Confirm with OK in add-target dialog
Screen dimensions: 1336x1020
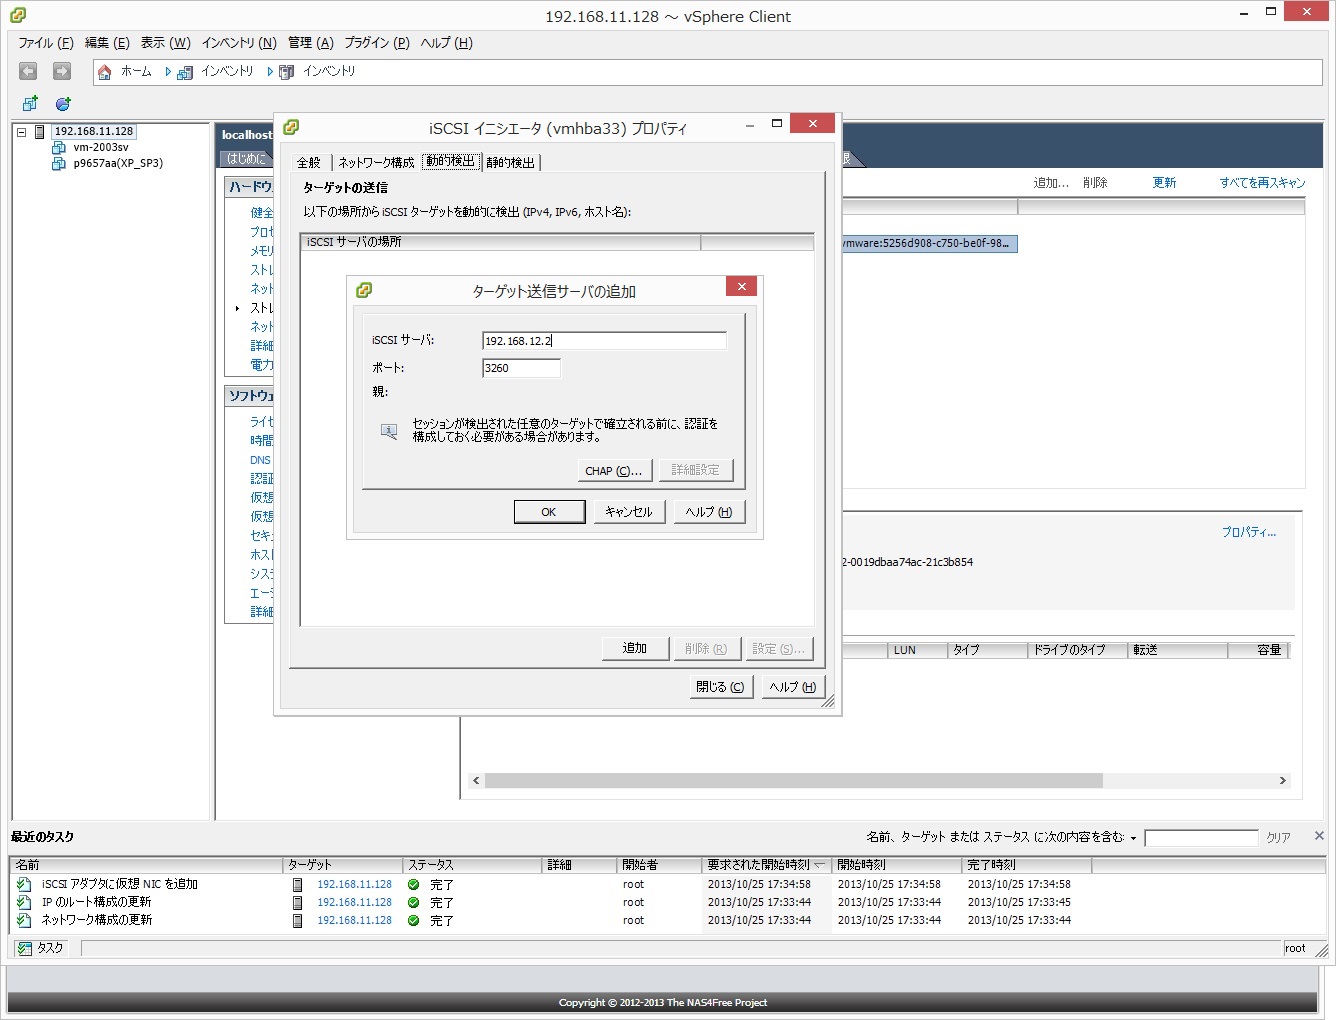[x=549, y=512]
